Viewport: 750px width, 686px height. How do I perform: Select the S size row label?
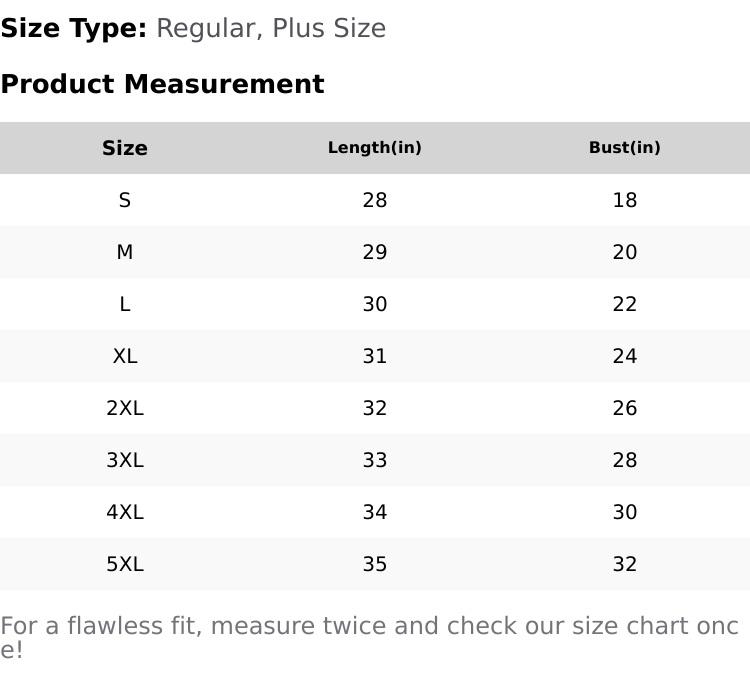(125, 200)
